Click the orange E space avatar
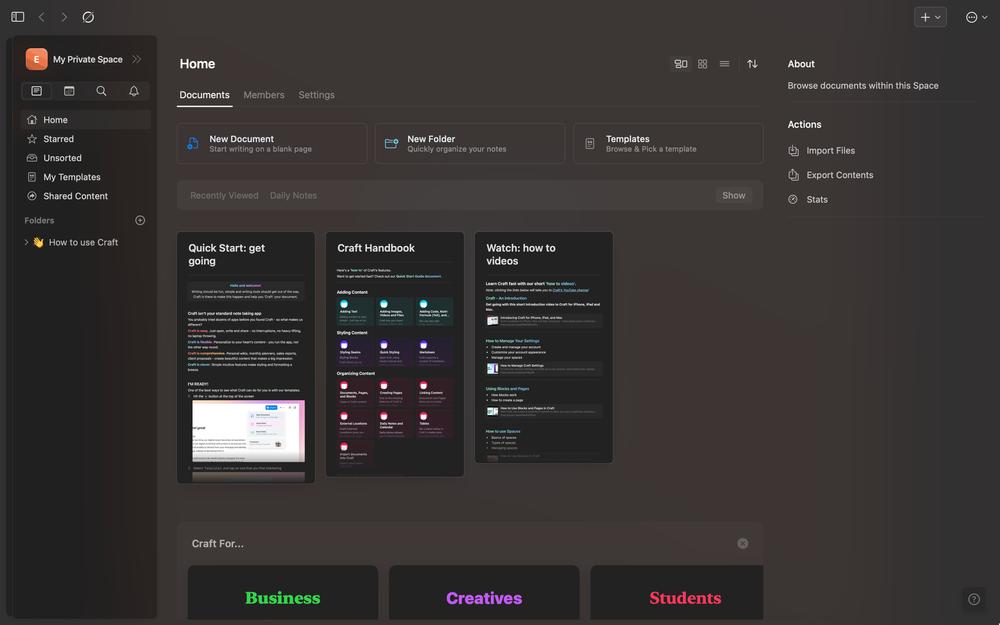This screenshot has height=625, width=1000. point(36,59)
